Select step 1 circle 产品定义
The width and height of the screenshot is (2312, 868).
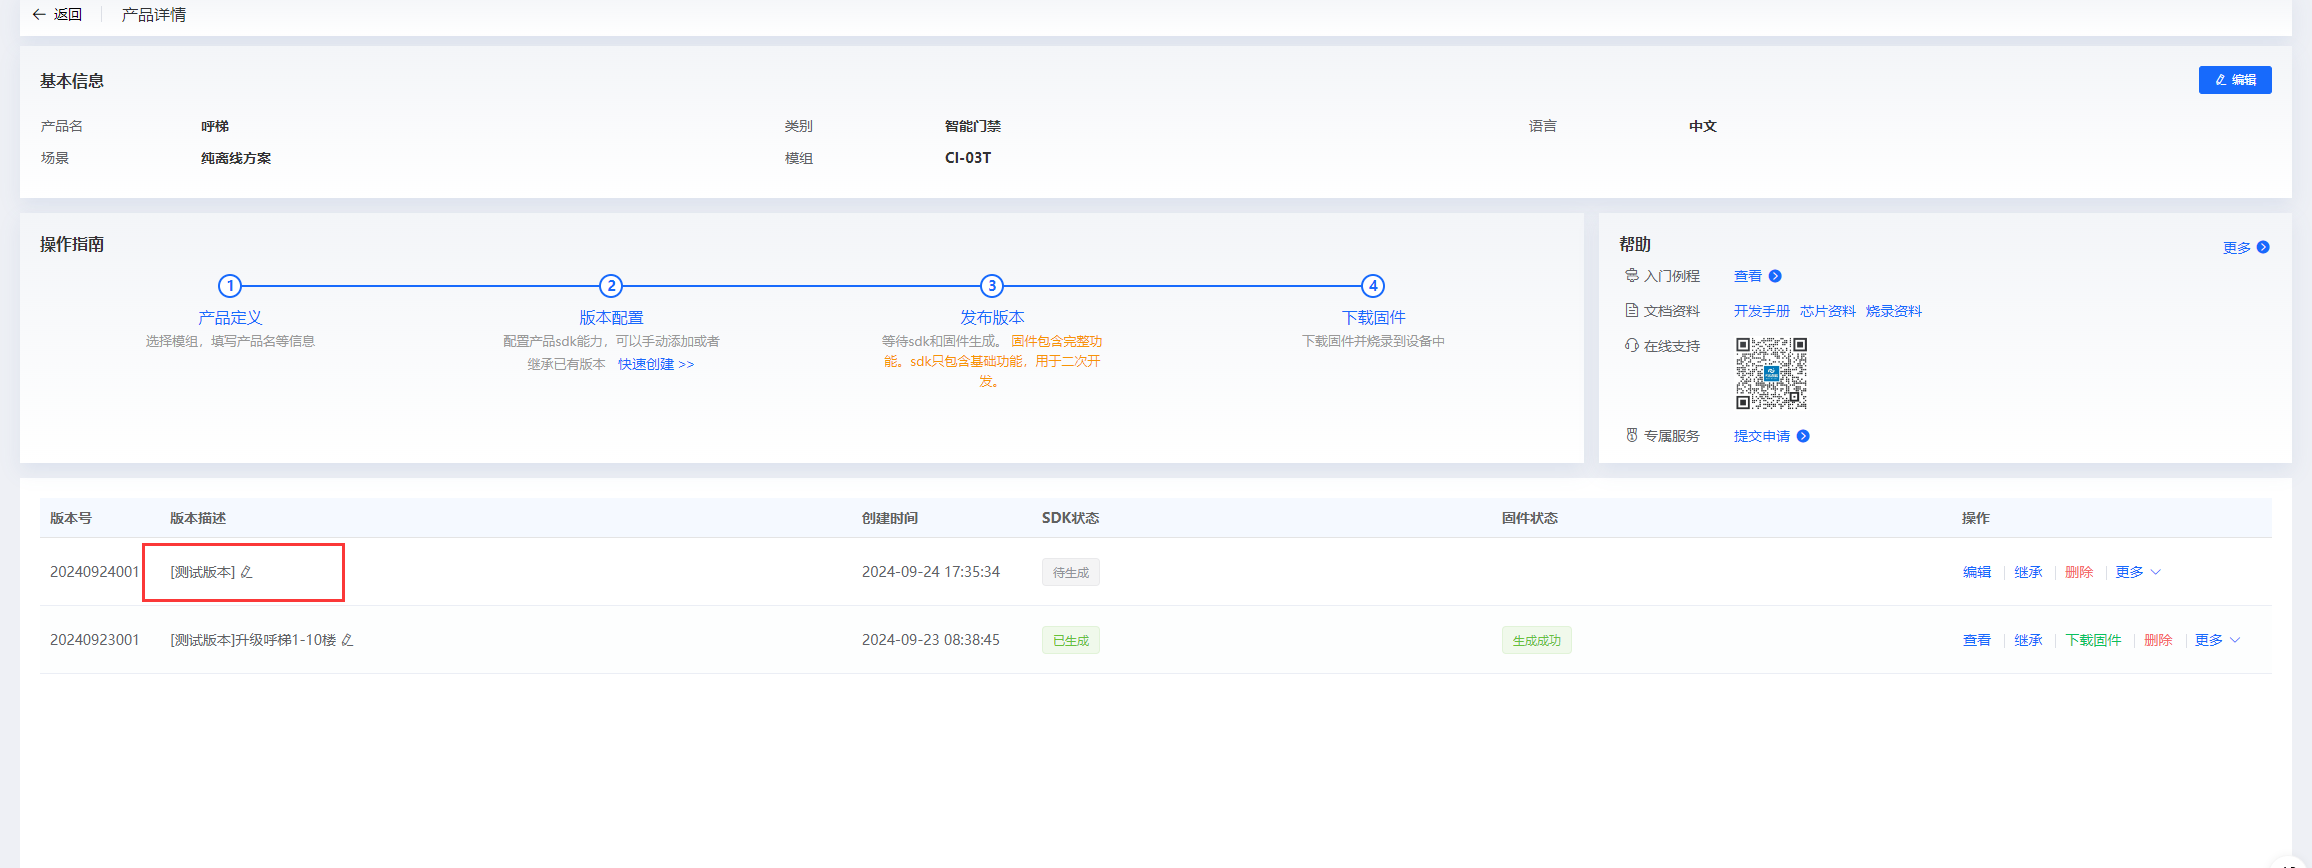click(230, 286)
